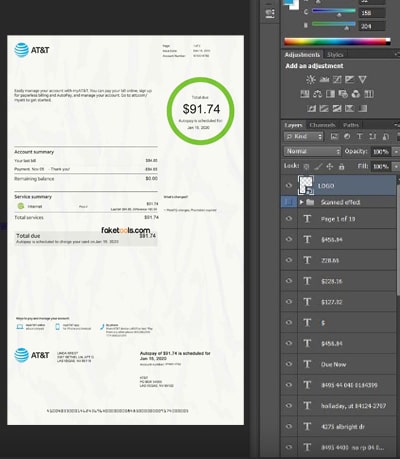Lock all with padlock icon
This screenshot has height=459, width=400.
point(341,166)
